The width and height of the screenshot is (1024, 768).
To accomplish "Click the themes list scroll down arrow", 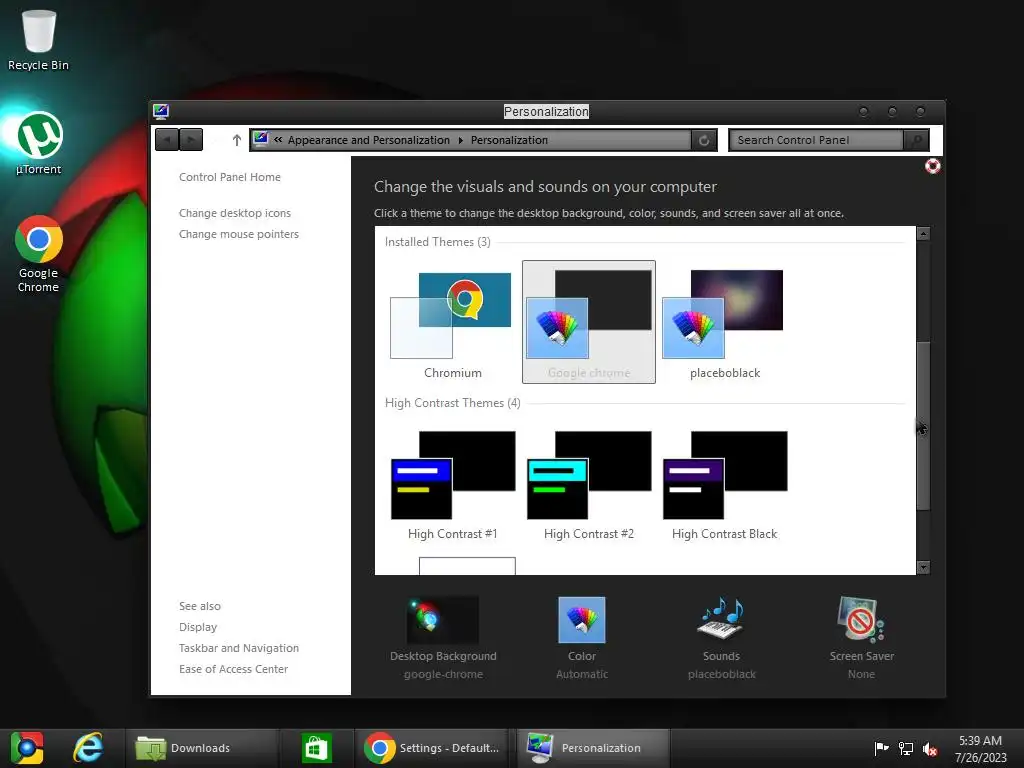I will 923,568.
